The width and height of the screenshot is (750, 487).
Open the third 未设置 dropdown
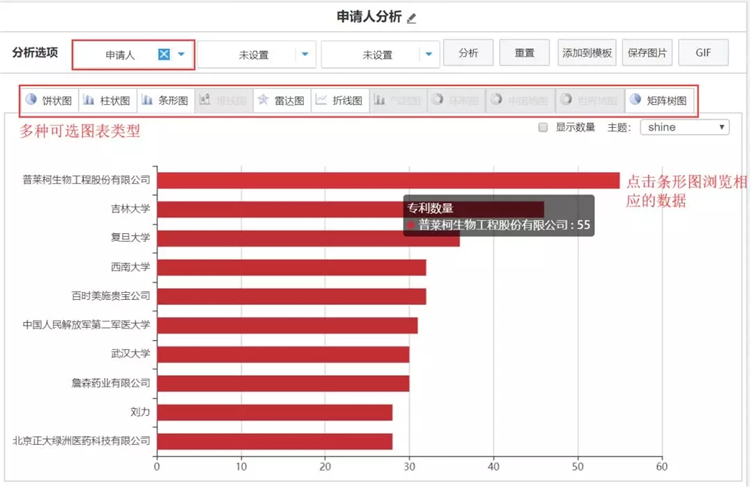(x=429, y=54)
